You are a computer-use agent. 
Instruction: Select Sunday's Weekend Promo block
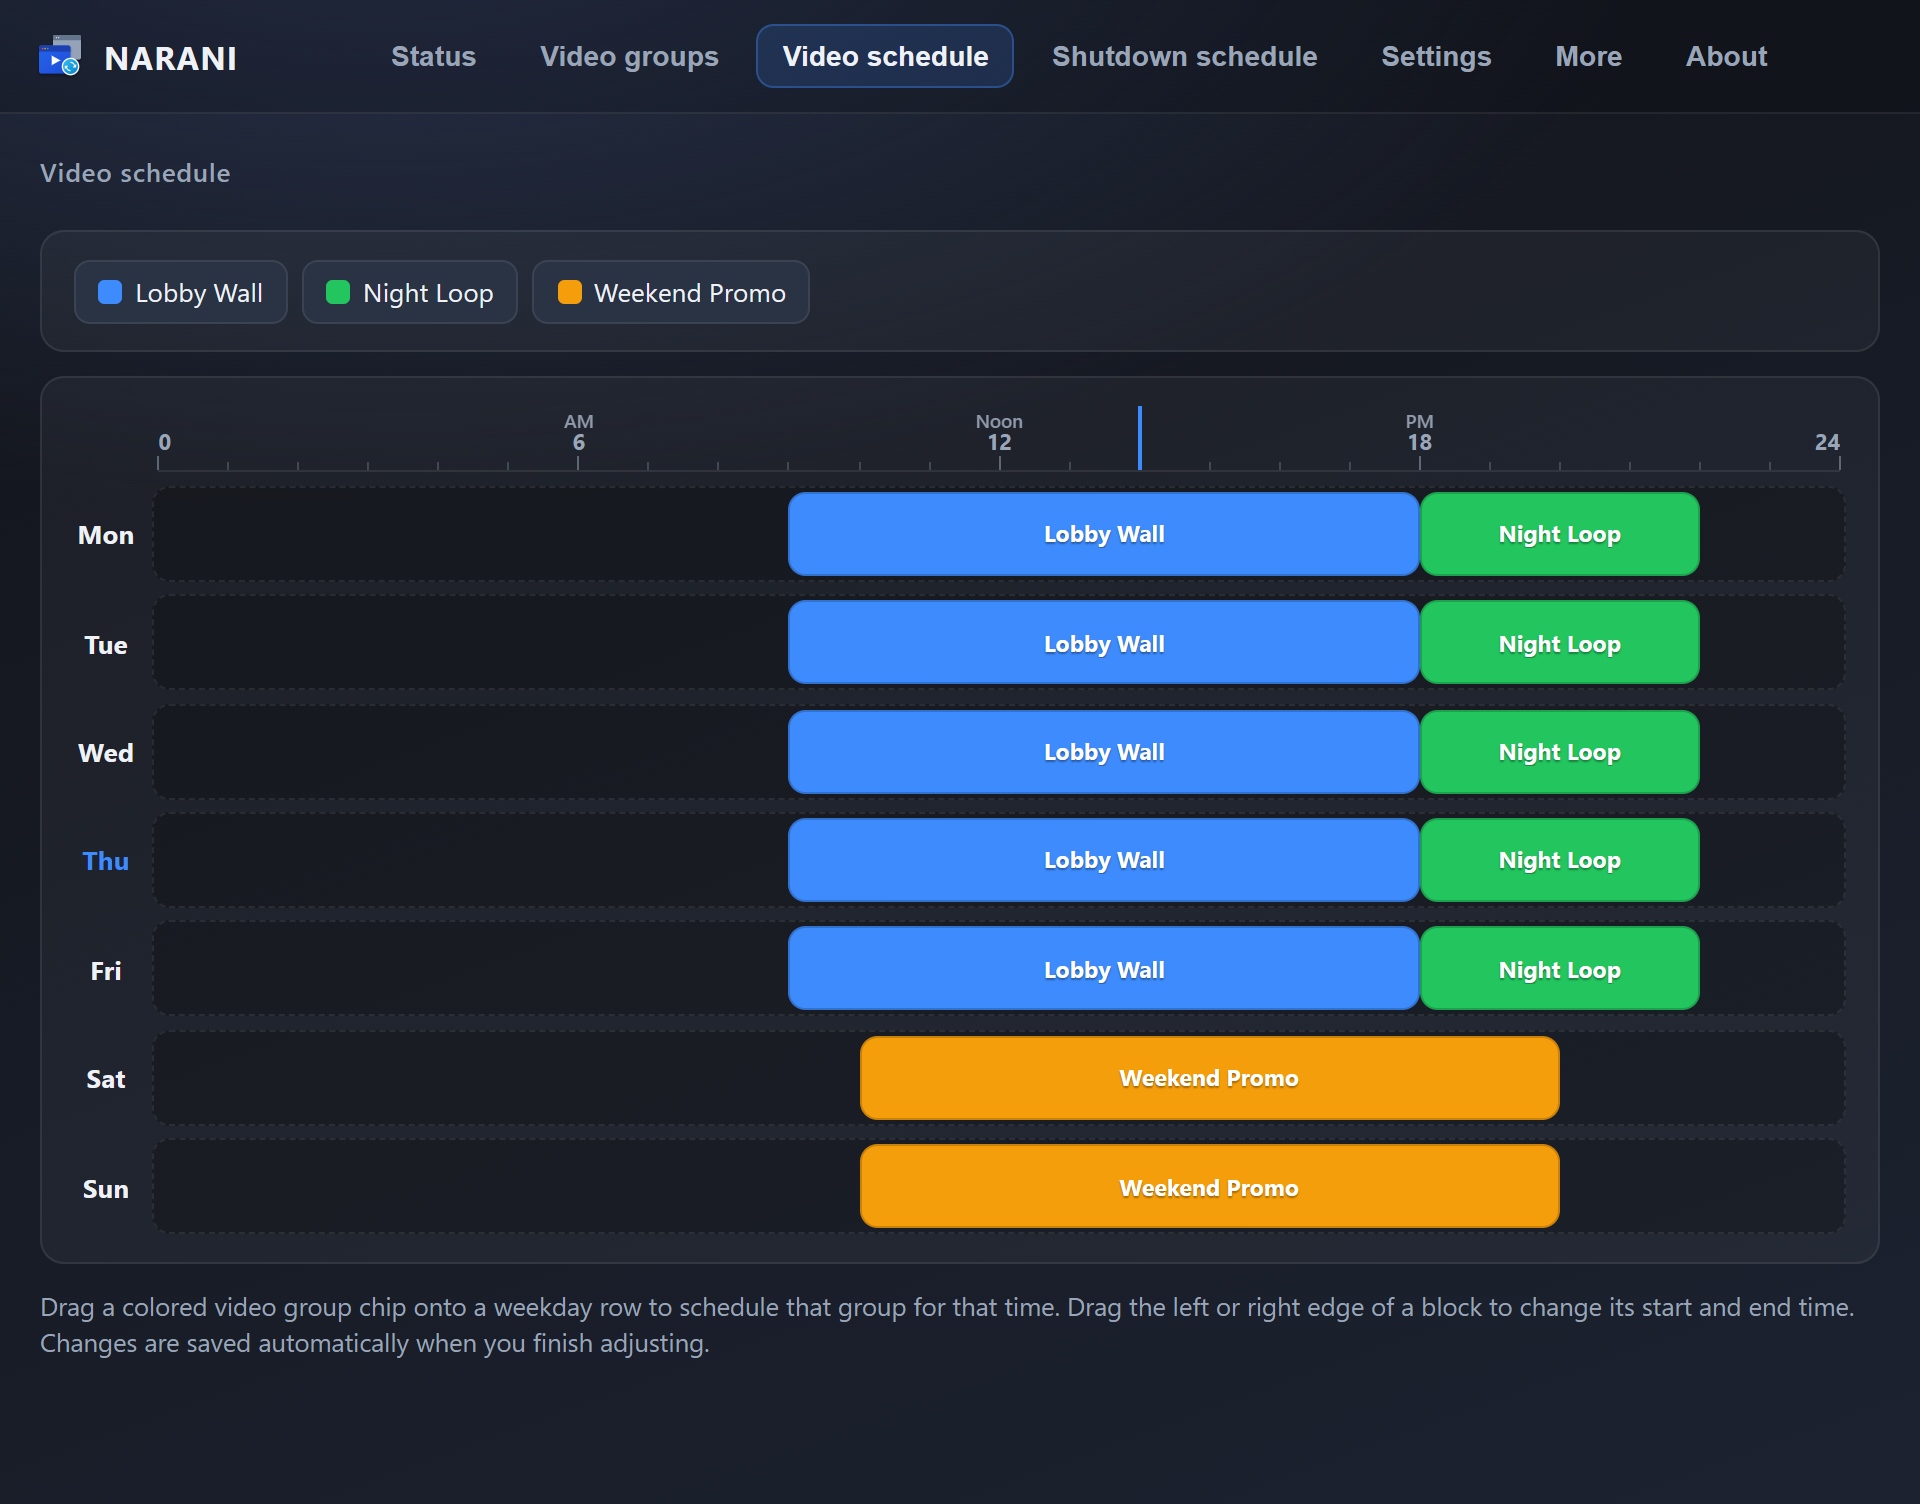click(x=1209, y=1188)
